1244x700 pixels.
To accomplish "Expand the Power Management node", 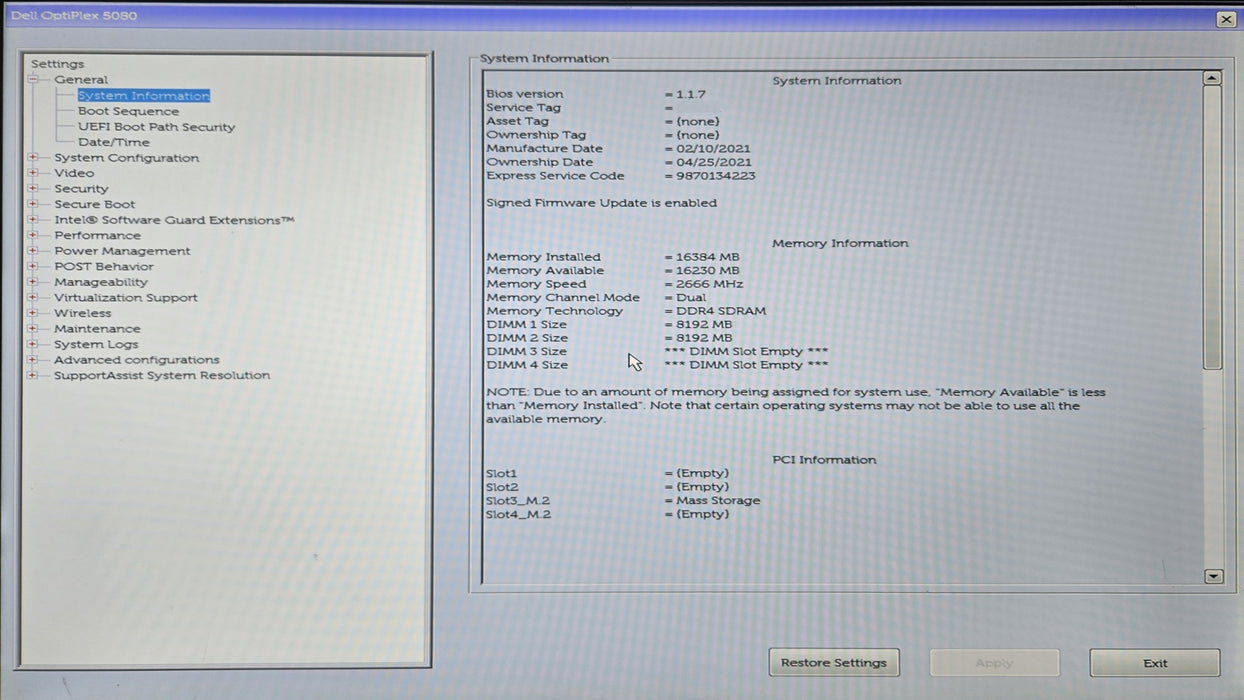I will click(x=33, y=251).
